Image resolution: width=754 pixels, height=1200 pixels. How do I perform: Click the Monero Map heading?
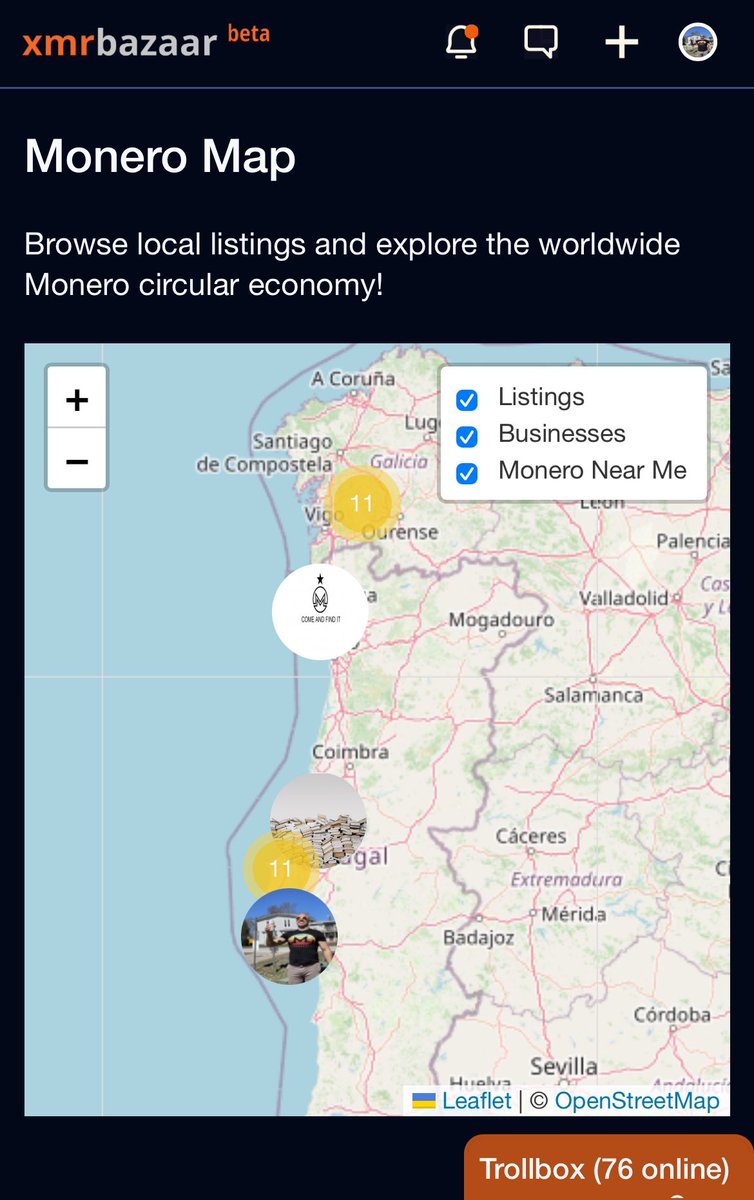160,157
